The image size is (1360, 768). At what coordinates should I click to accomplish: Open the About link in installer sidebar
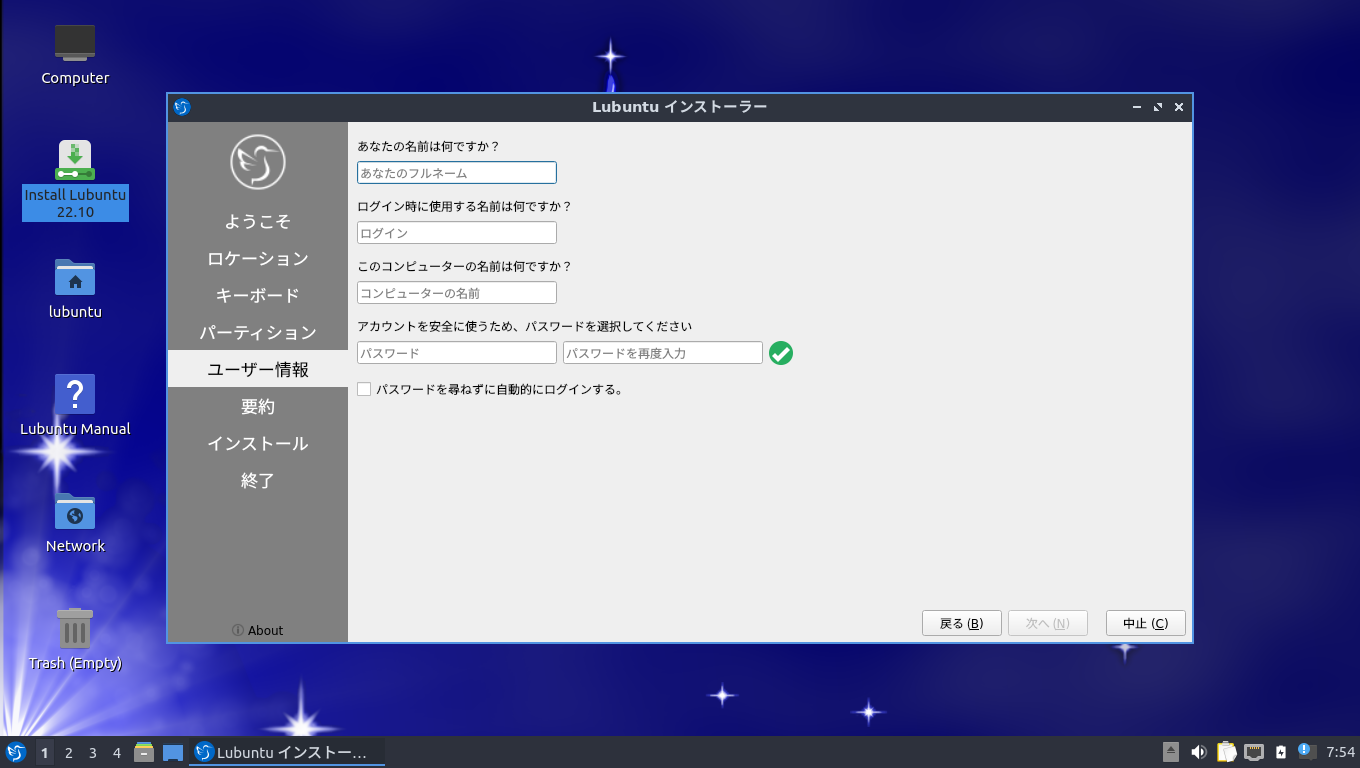coord(258,630)
